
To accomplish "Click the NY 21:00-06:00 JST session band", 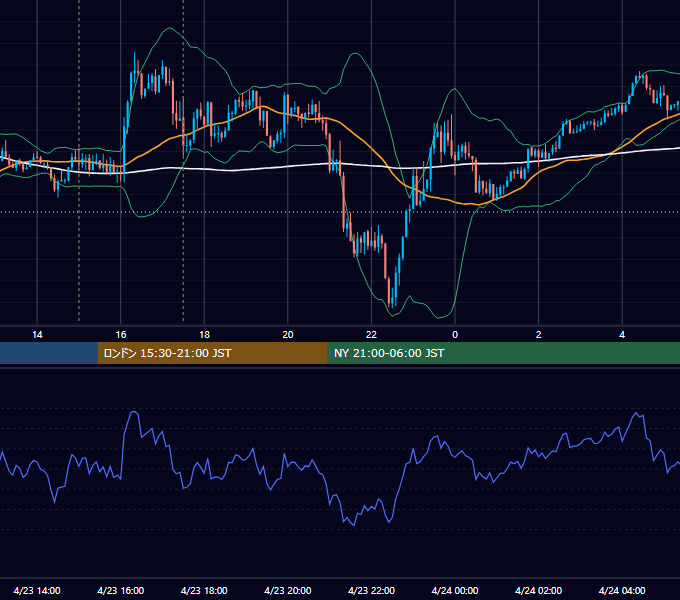I will pos(503,353).
